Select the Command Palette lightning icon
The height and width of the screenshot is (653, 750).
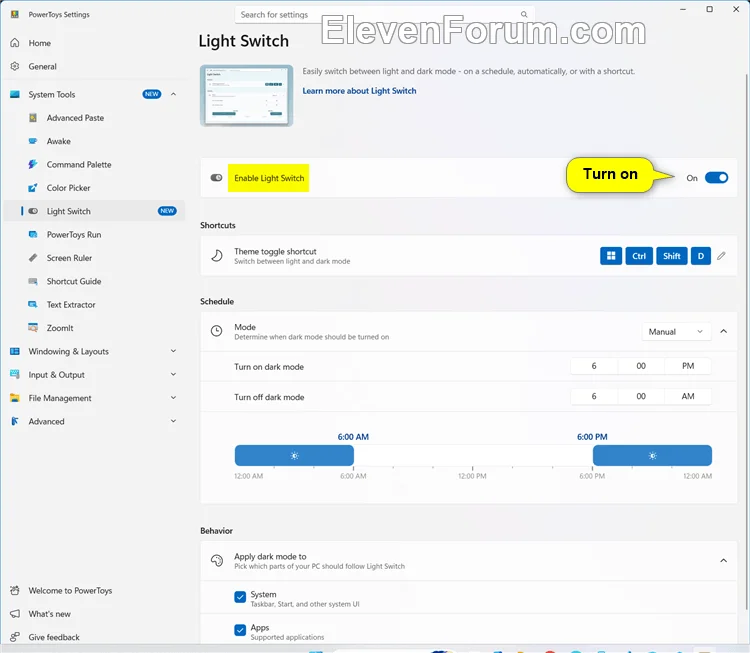[33, 165]
